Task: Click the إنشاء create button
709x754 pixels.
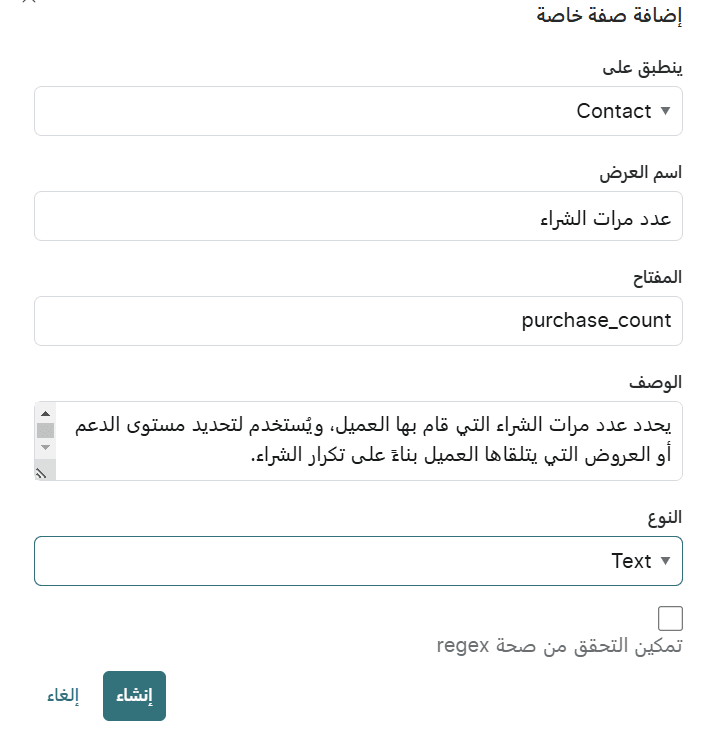Action: 134,696
